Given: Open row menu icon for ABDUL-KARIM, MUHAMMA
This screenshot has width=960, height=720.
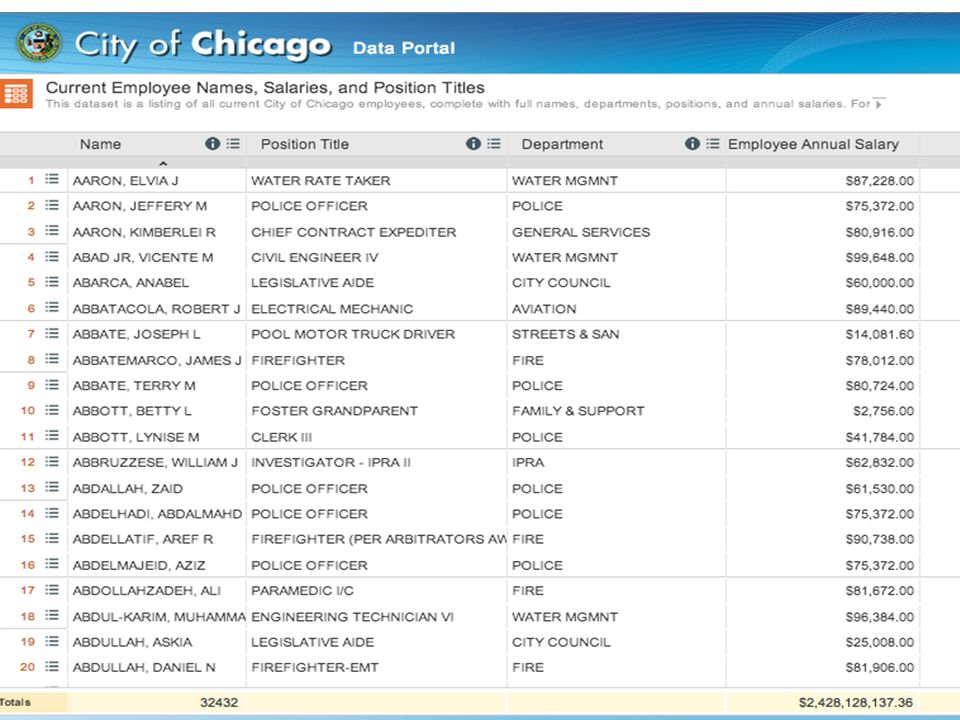Looking at the screenshot, I should 52,616.
